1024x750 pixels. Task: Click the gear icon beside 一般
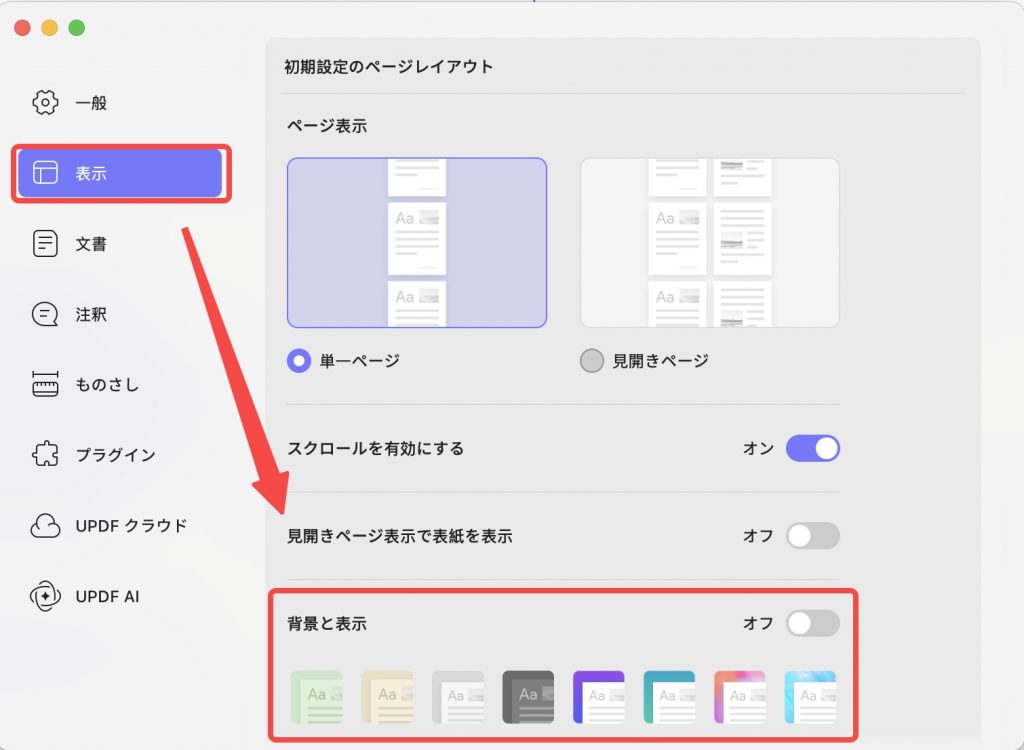coord(45,103)
